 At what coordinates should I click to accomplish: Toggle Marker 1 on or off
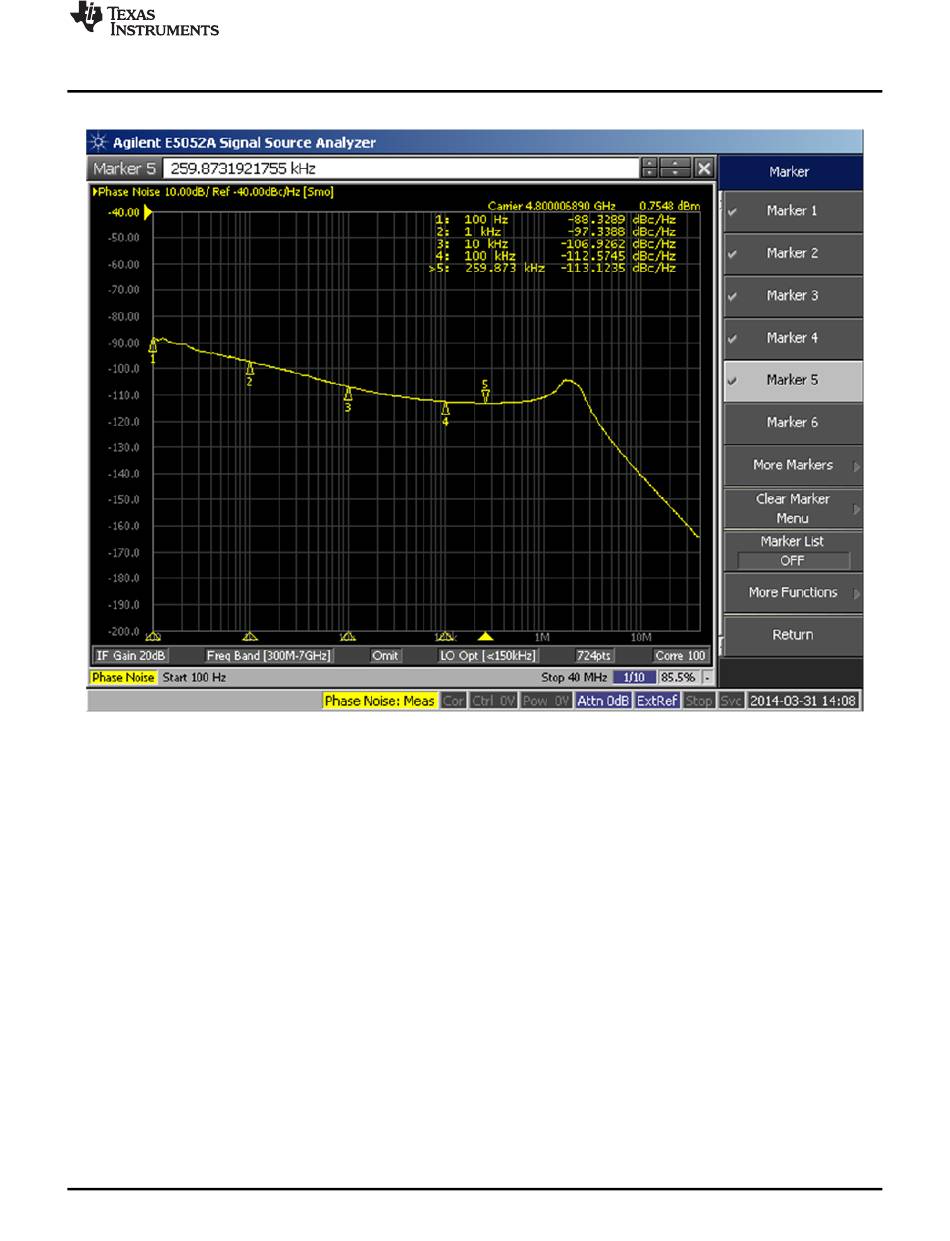[792, 211]
